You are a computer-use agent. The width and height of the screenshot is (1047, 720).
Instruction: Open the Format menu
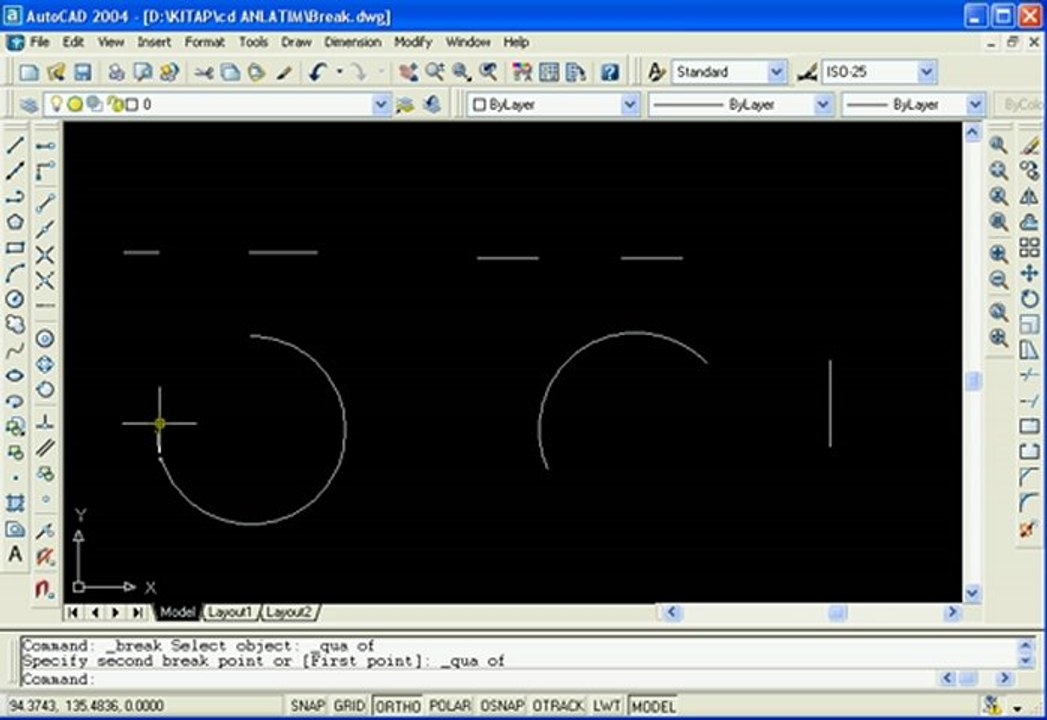click(x=204, y=42)
